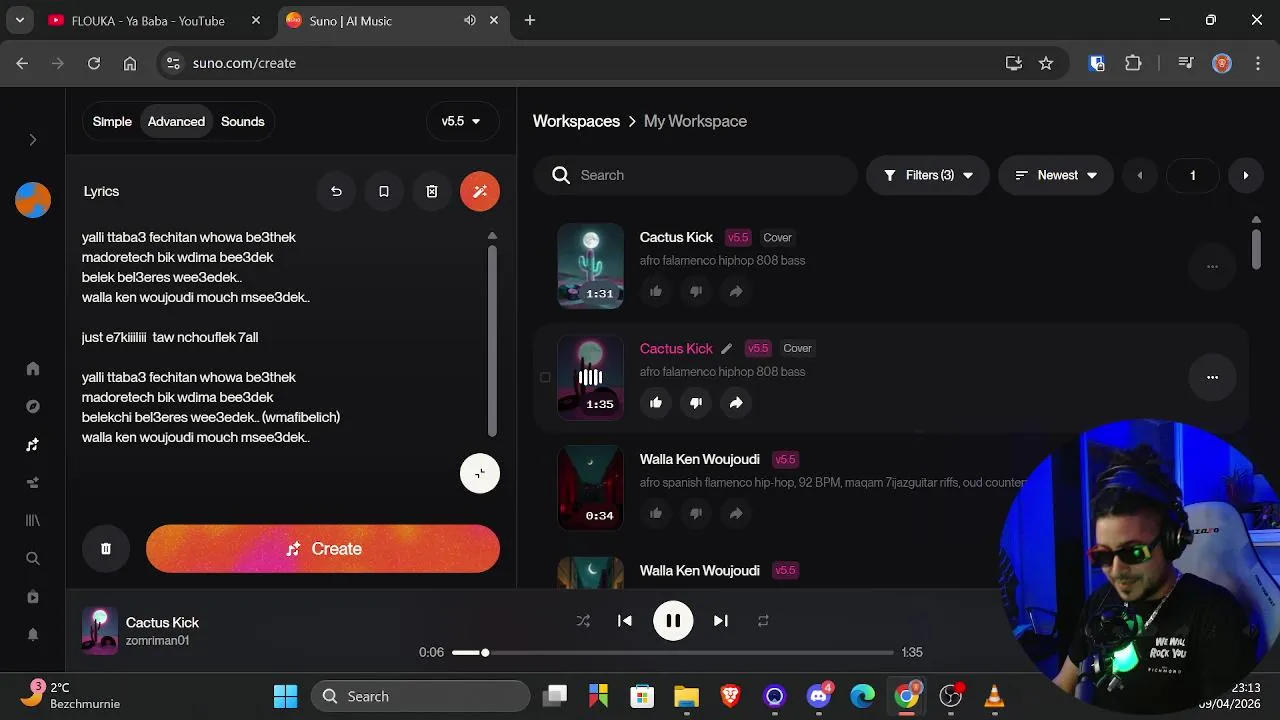The width and height of the screenshot is (1280, 720).
Task: Open the Windows Start menu
Action: 285,696
